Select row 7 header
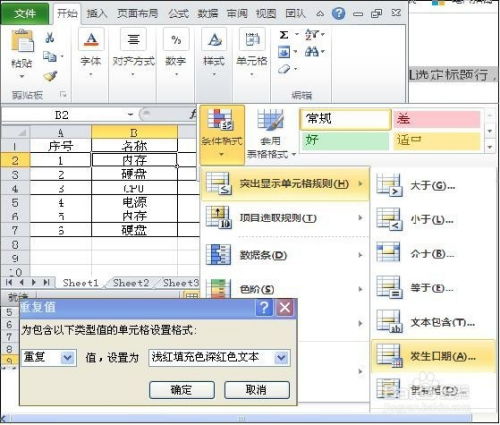 coord(15,230)
